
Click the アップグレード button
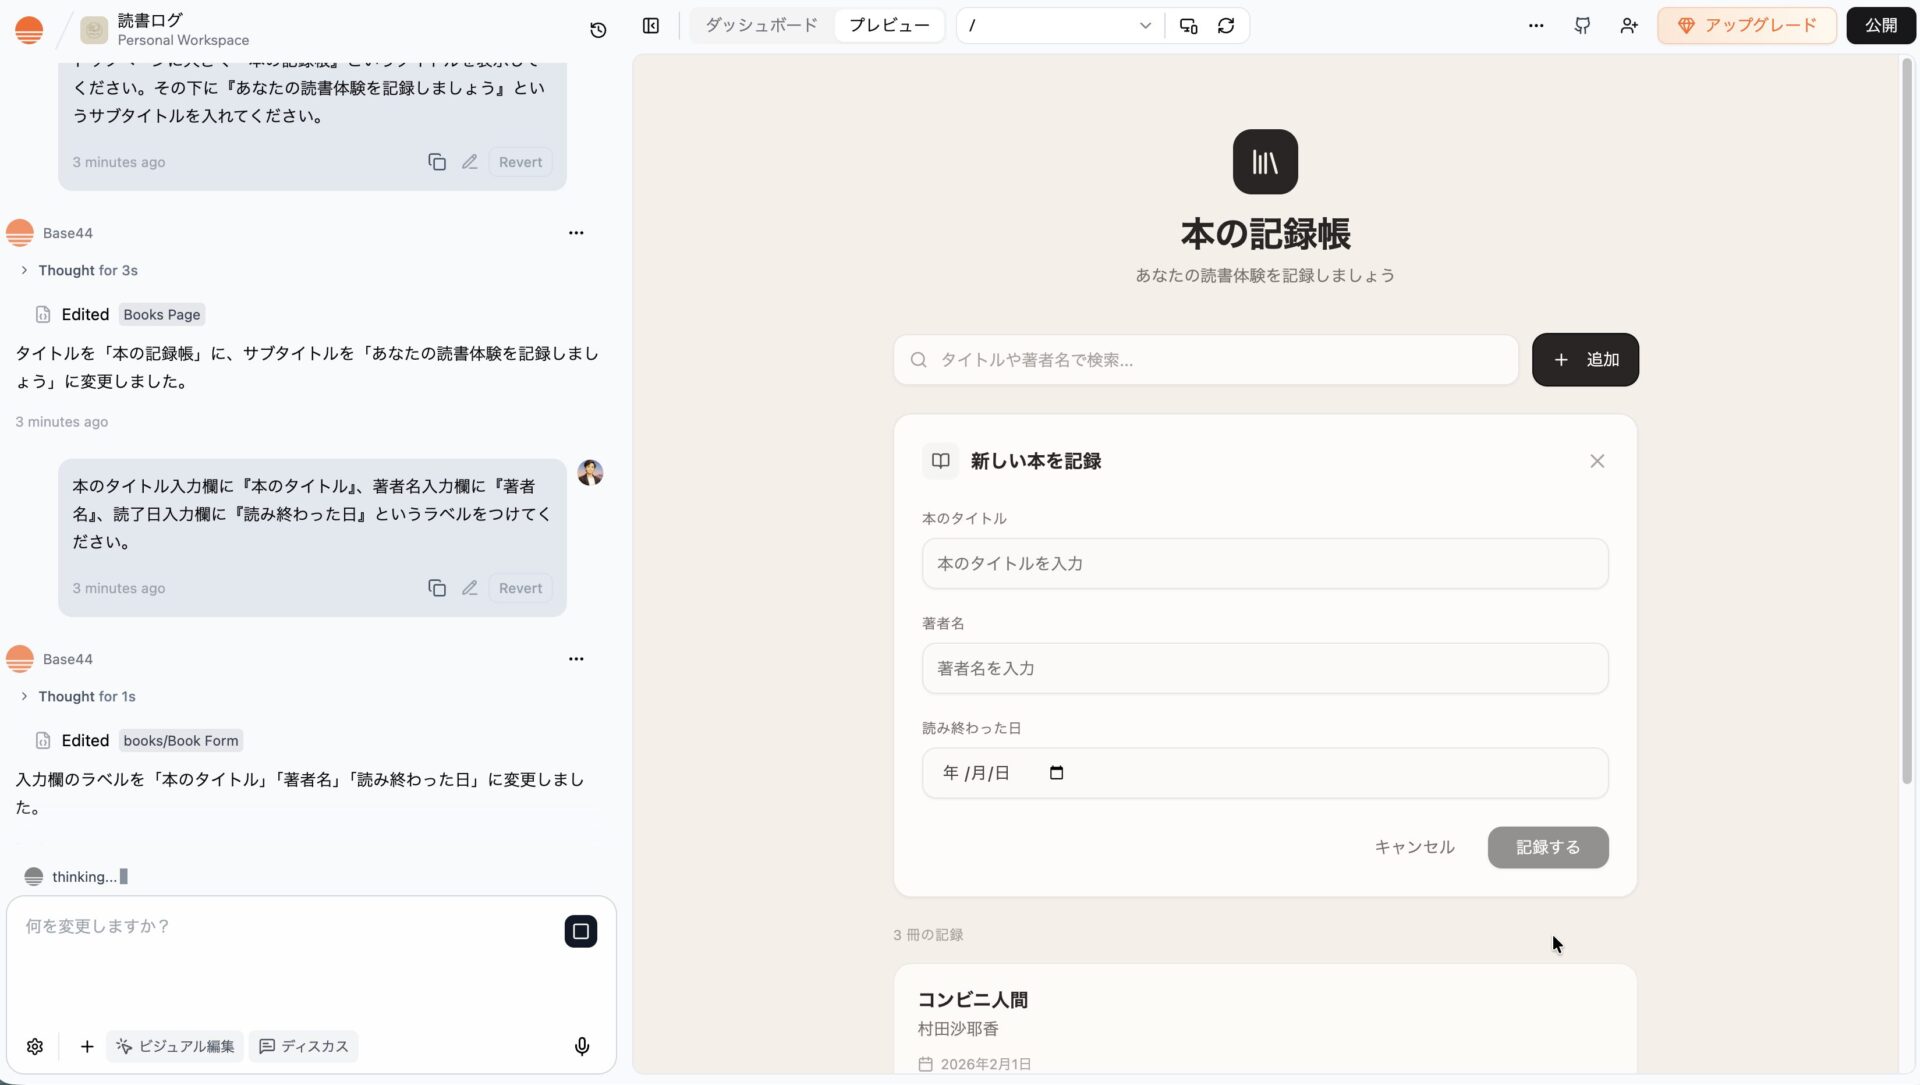coord(1746,26)
